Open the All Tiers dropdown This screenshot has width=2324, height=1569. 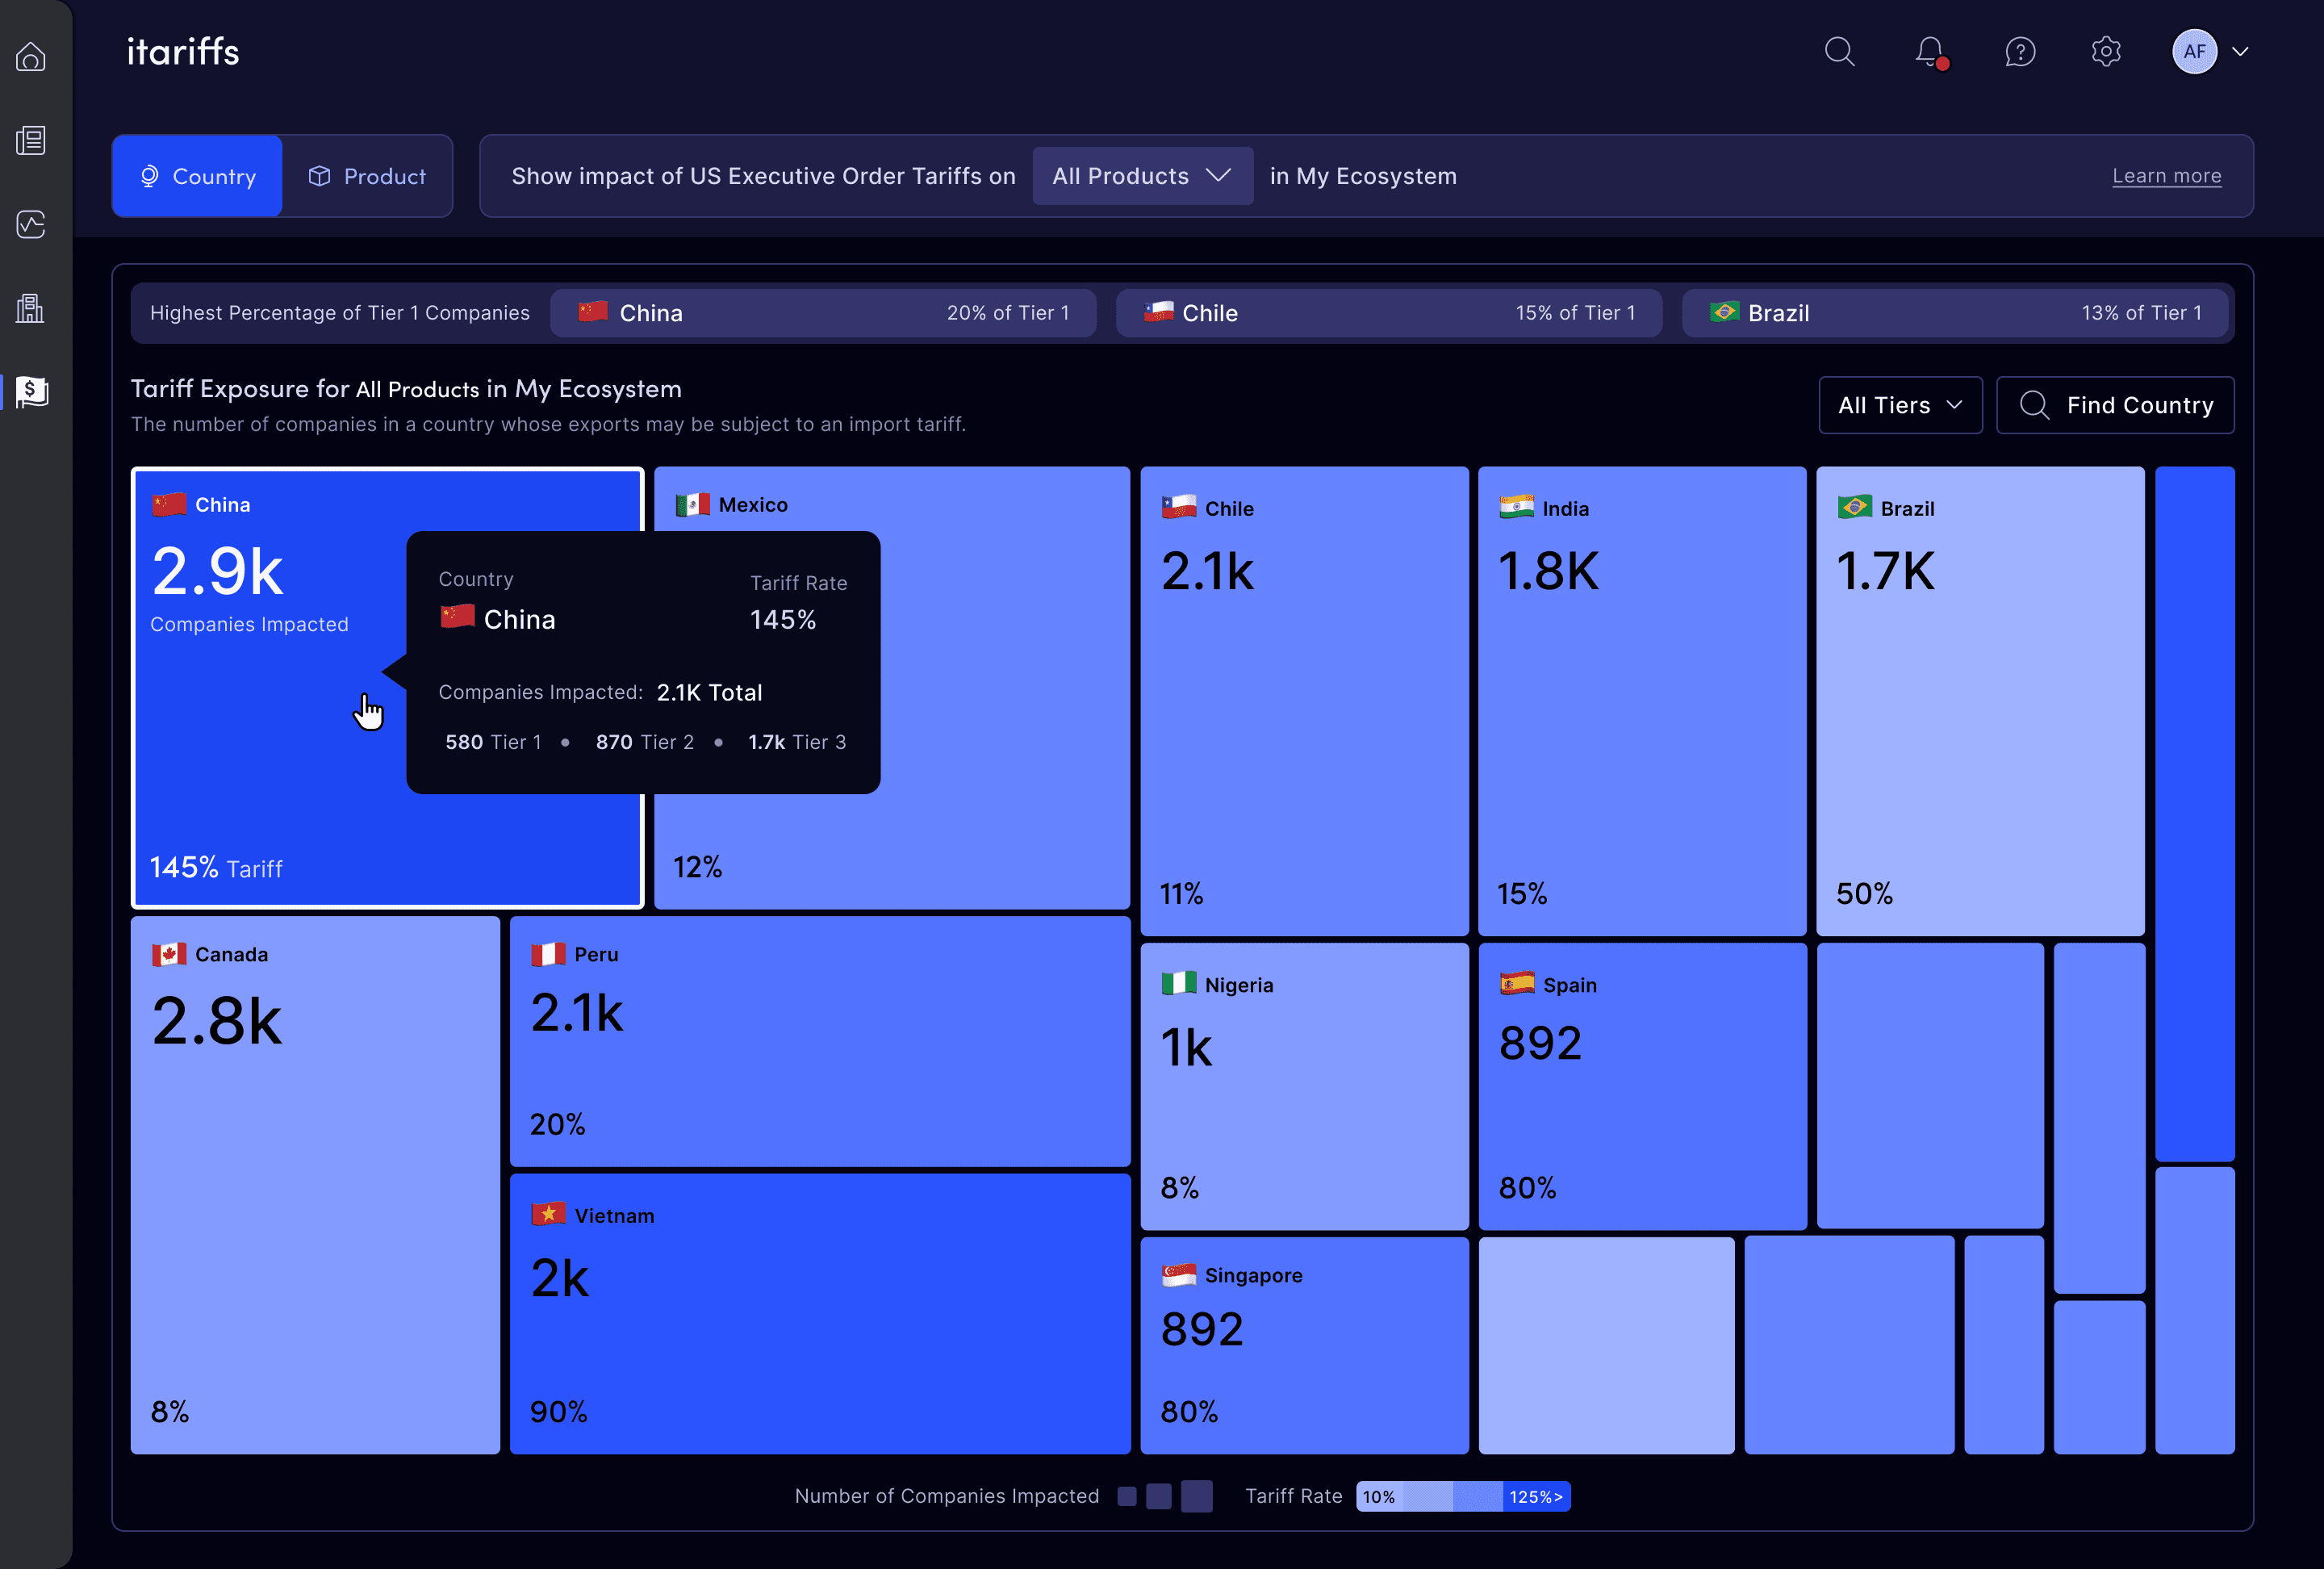1899,405
